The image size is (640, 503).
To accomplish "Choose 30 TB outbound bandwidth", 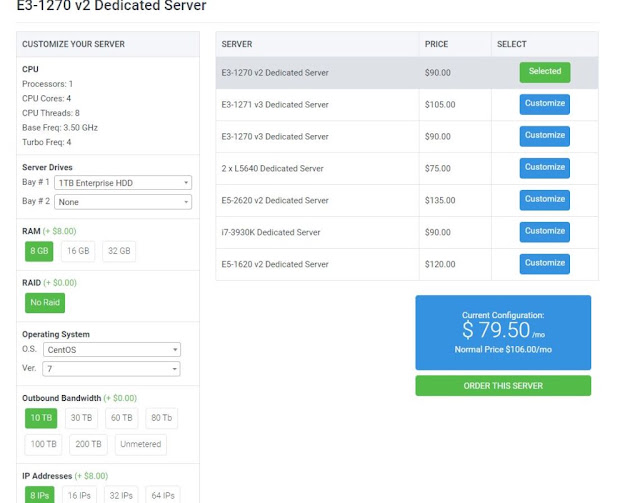I will click(81, 418).
